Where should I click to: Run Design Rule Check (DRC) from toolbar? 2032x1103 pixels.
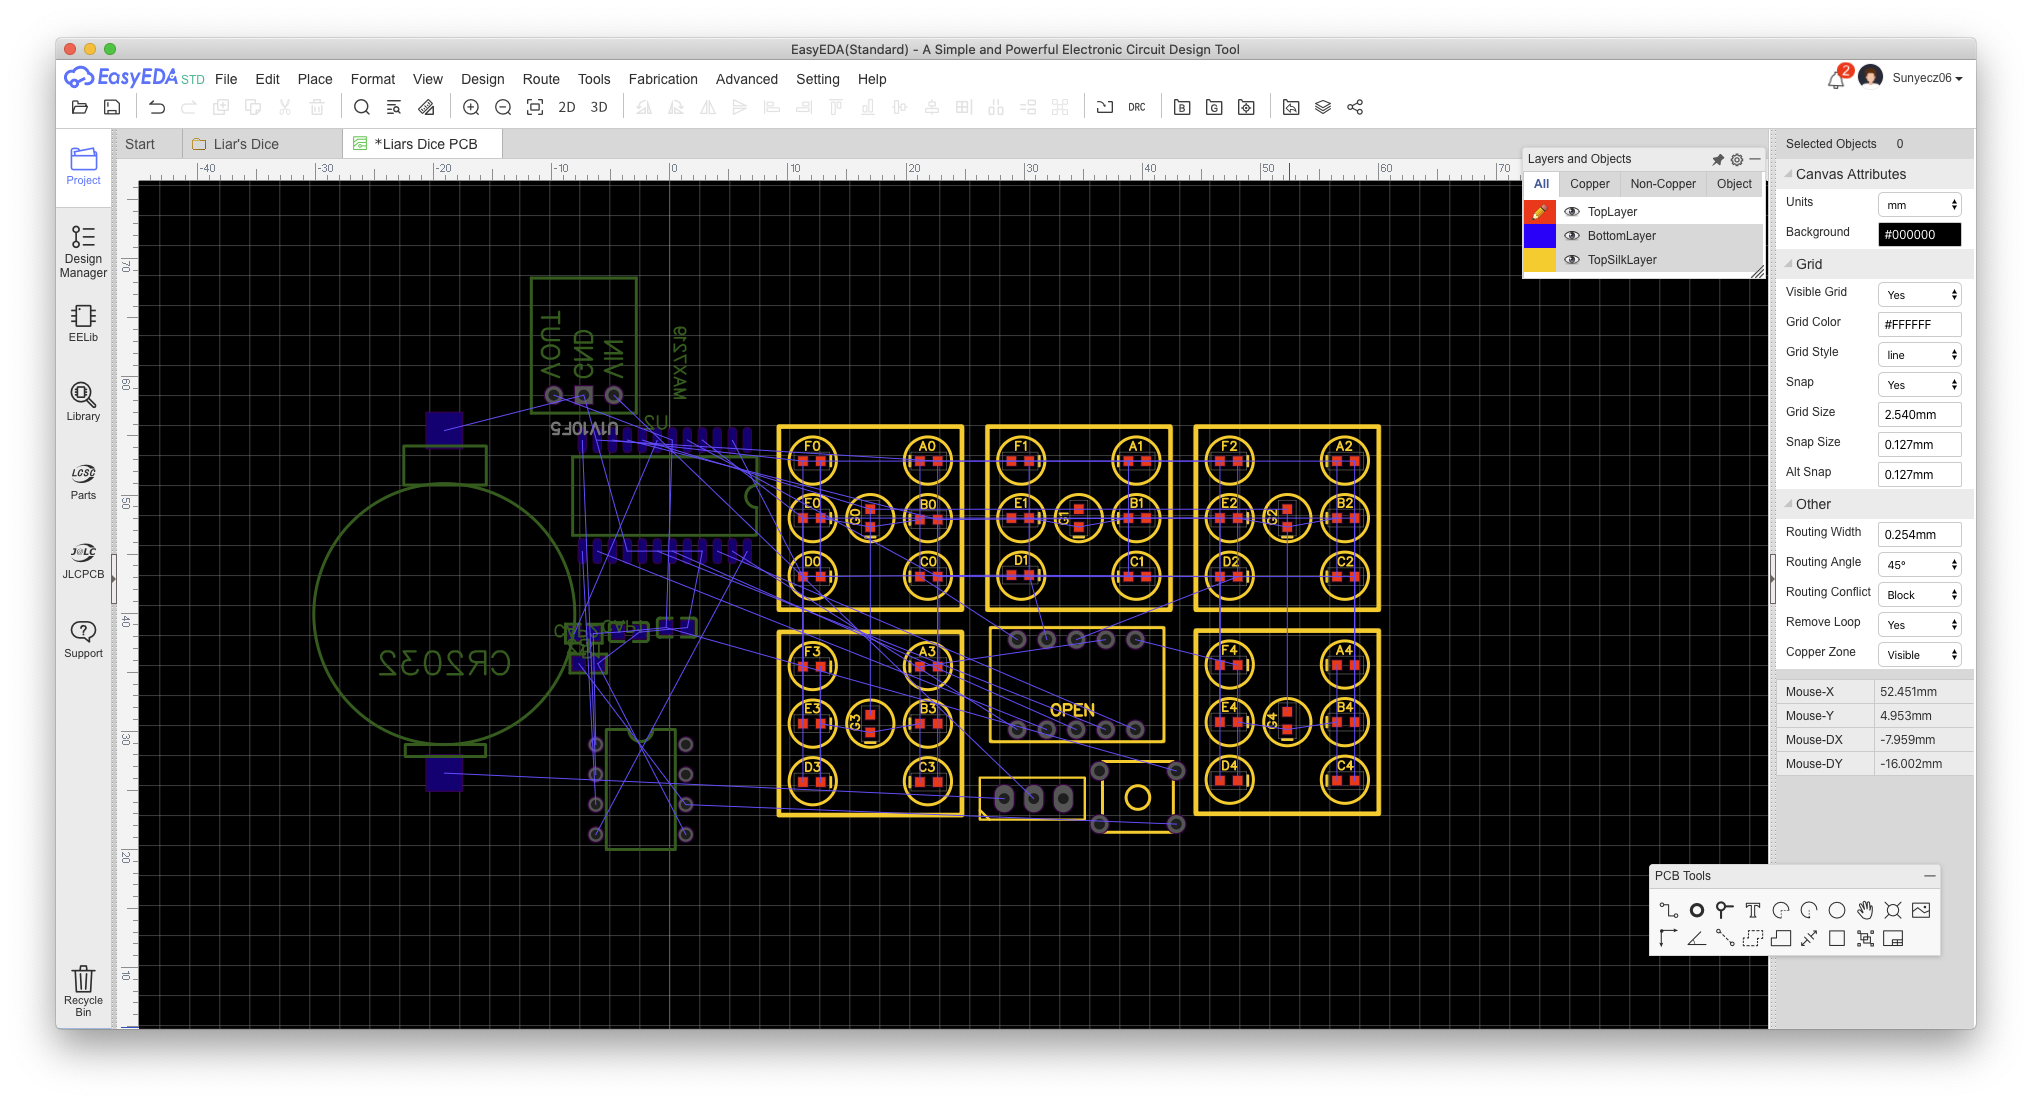[x=1137, y=107]
